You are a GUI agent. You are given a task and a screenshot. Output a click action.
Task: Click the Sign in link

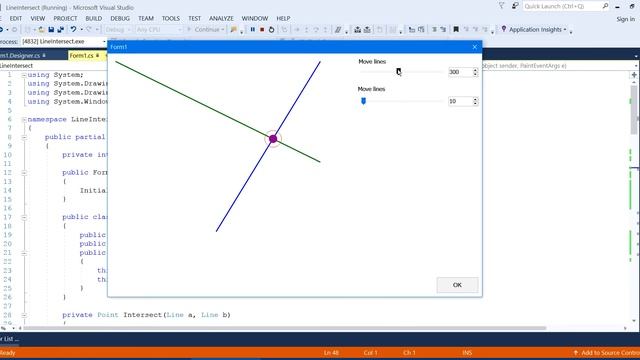click(626, 19)
